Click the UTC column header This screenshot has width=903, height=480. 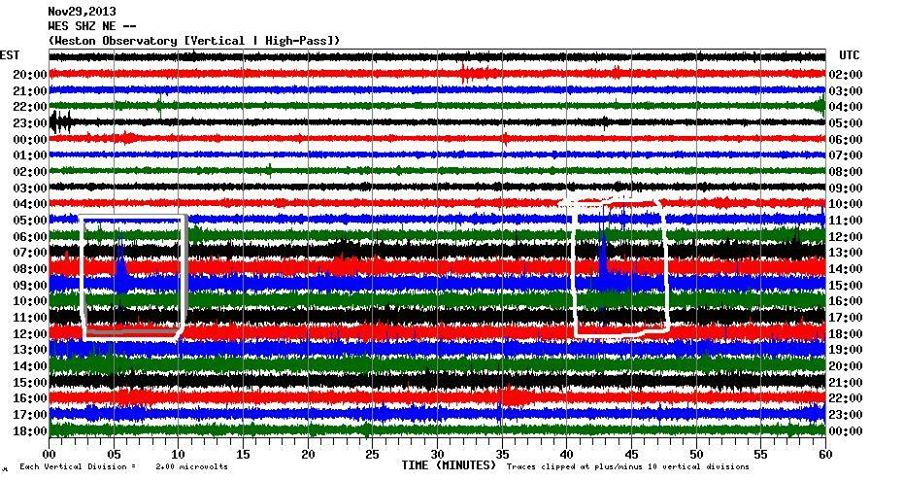848,54
